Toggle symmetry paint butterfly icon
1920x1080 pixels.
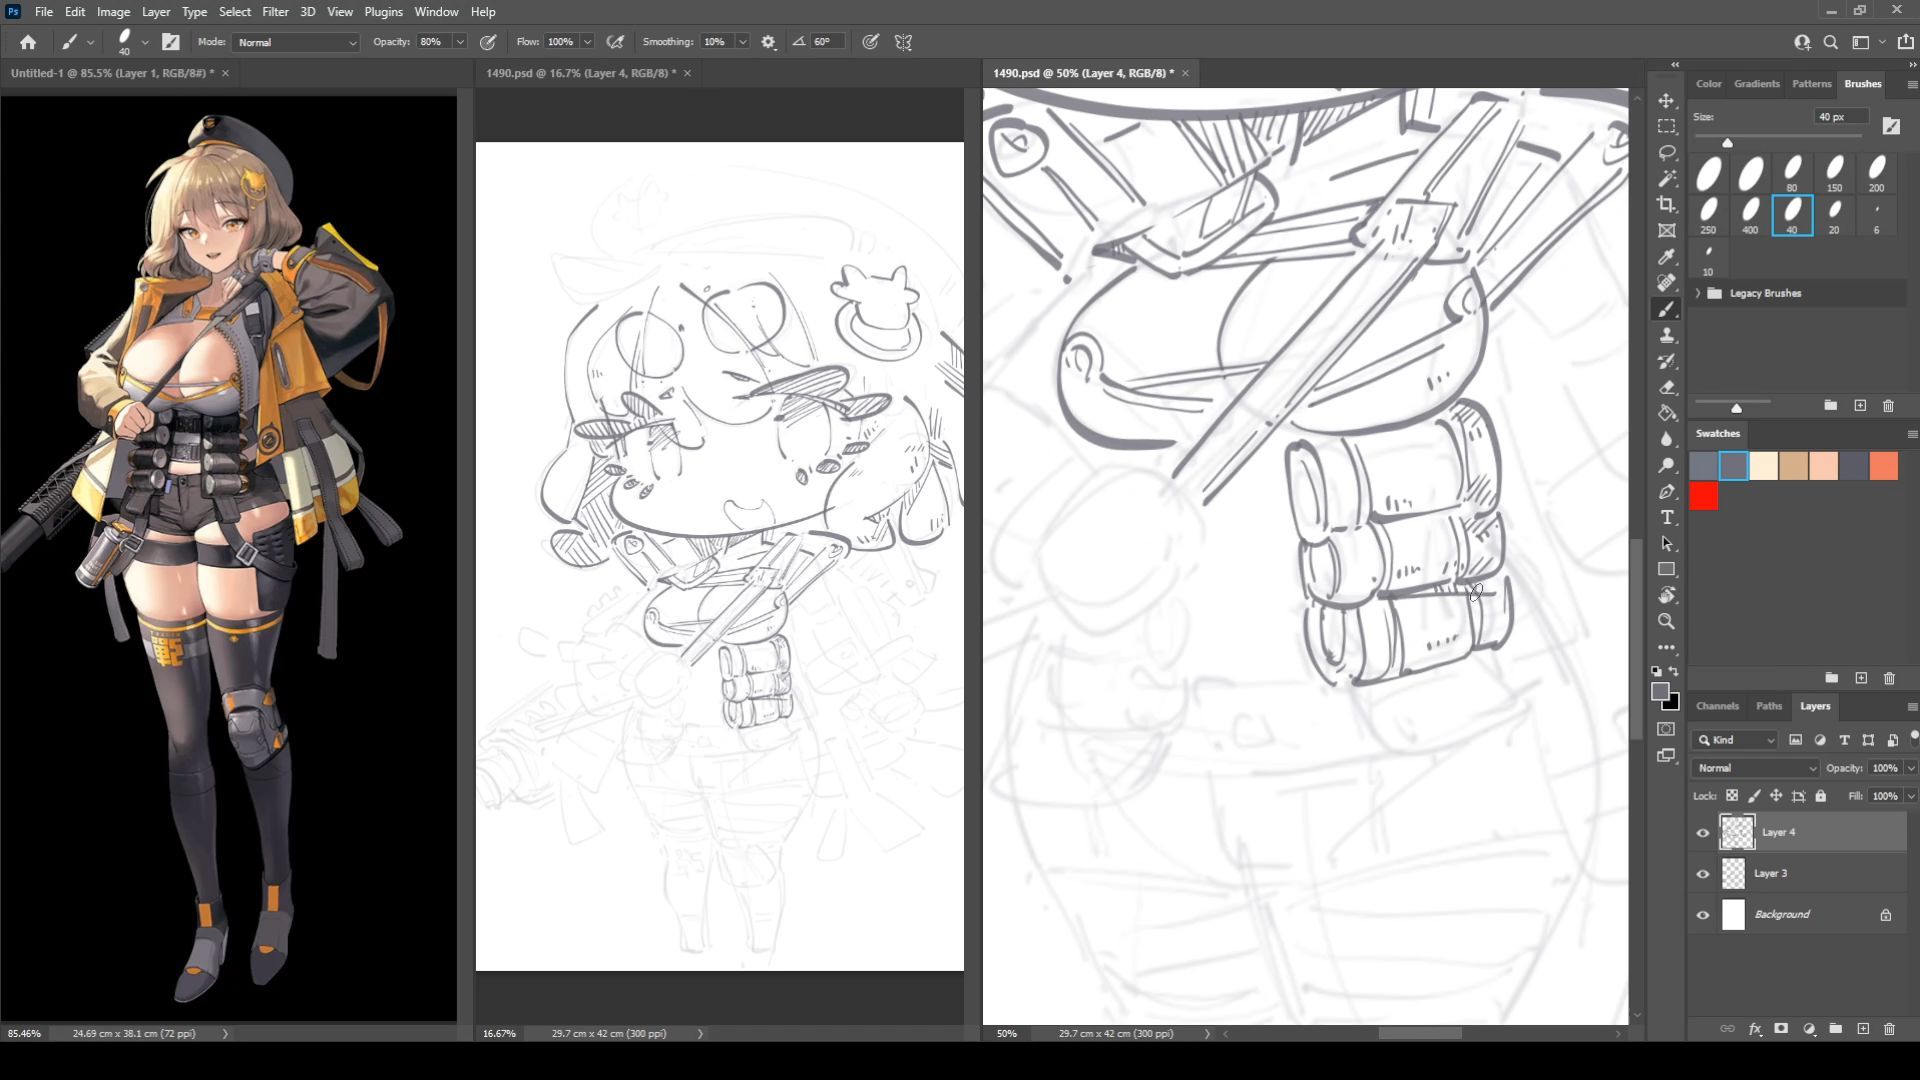(x=903, y=42)
